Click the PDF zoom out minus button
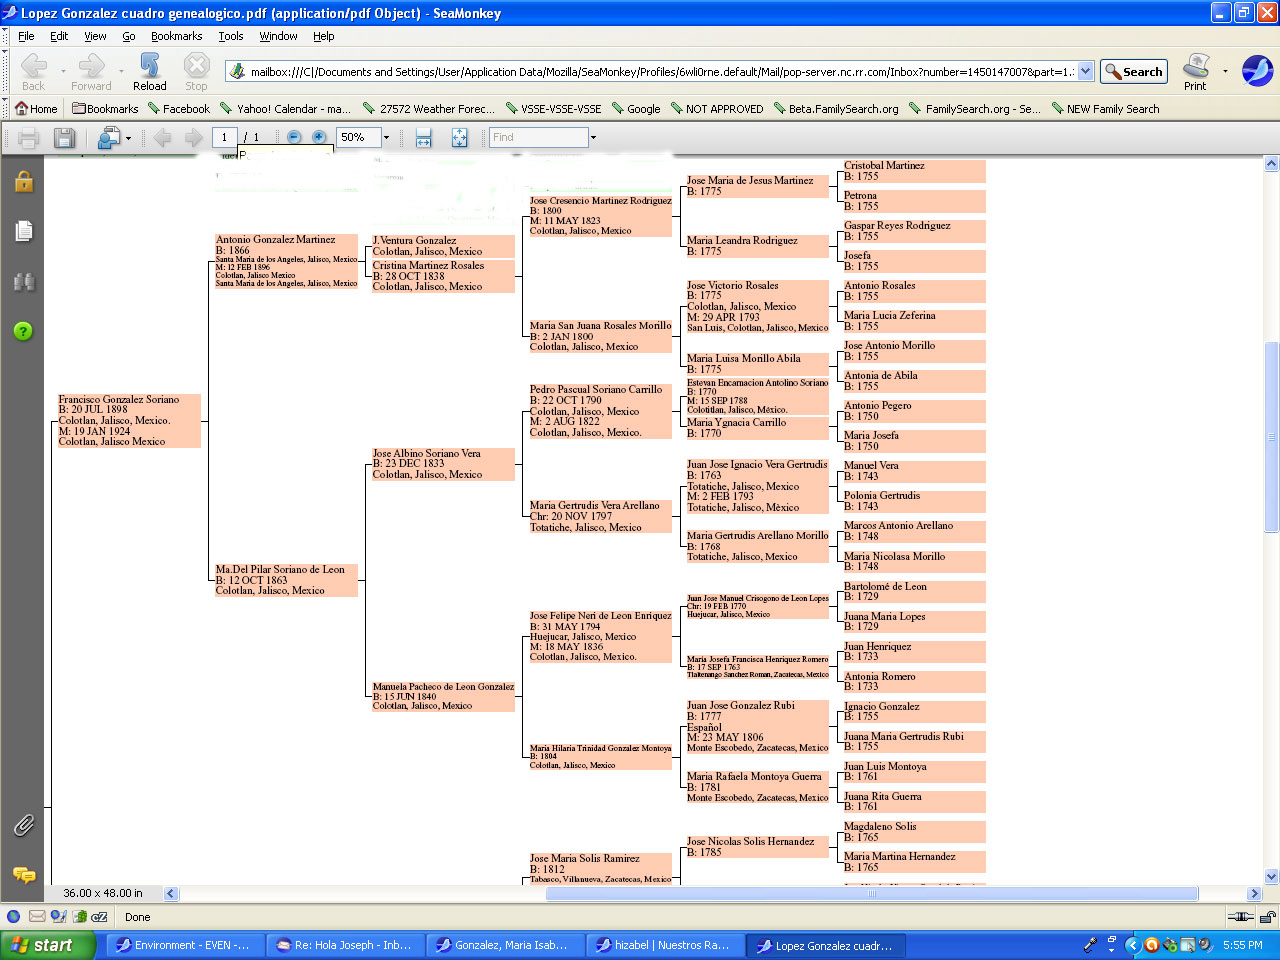1280x960 pixels. [x=294, y=137]
